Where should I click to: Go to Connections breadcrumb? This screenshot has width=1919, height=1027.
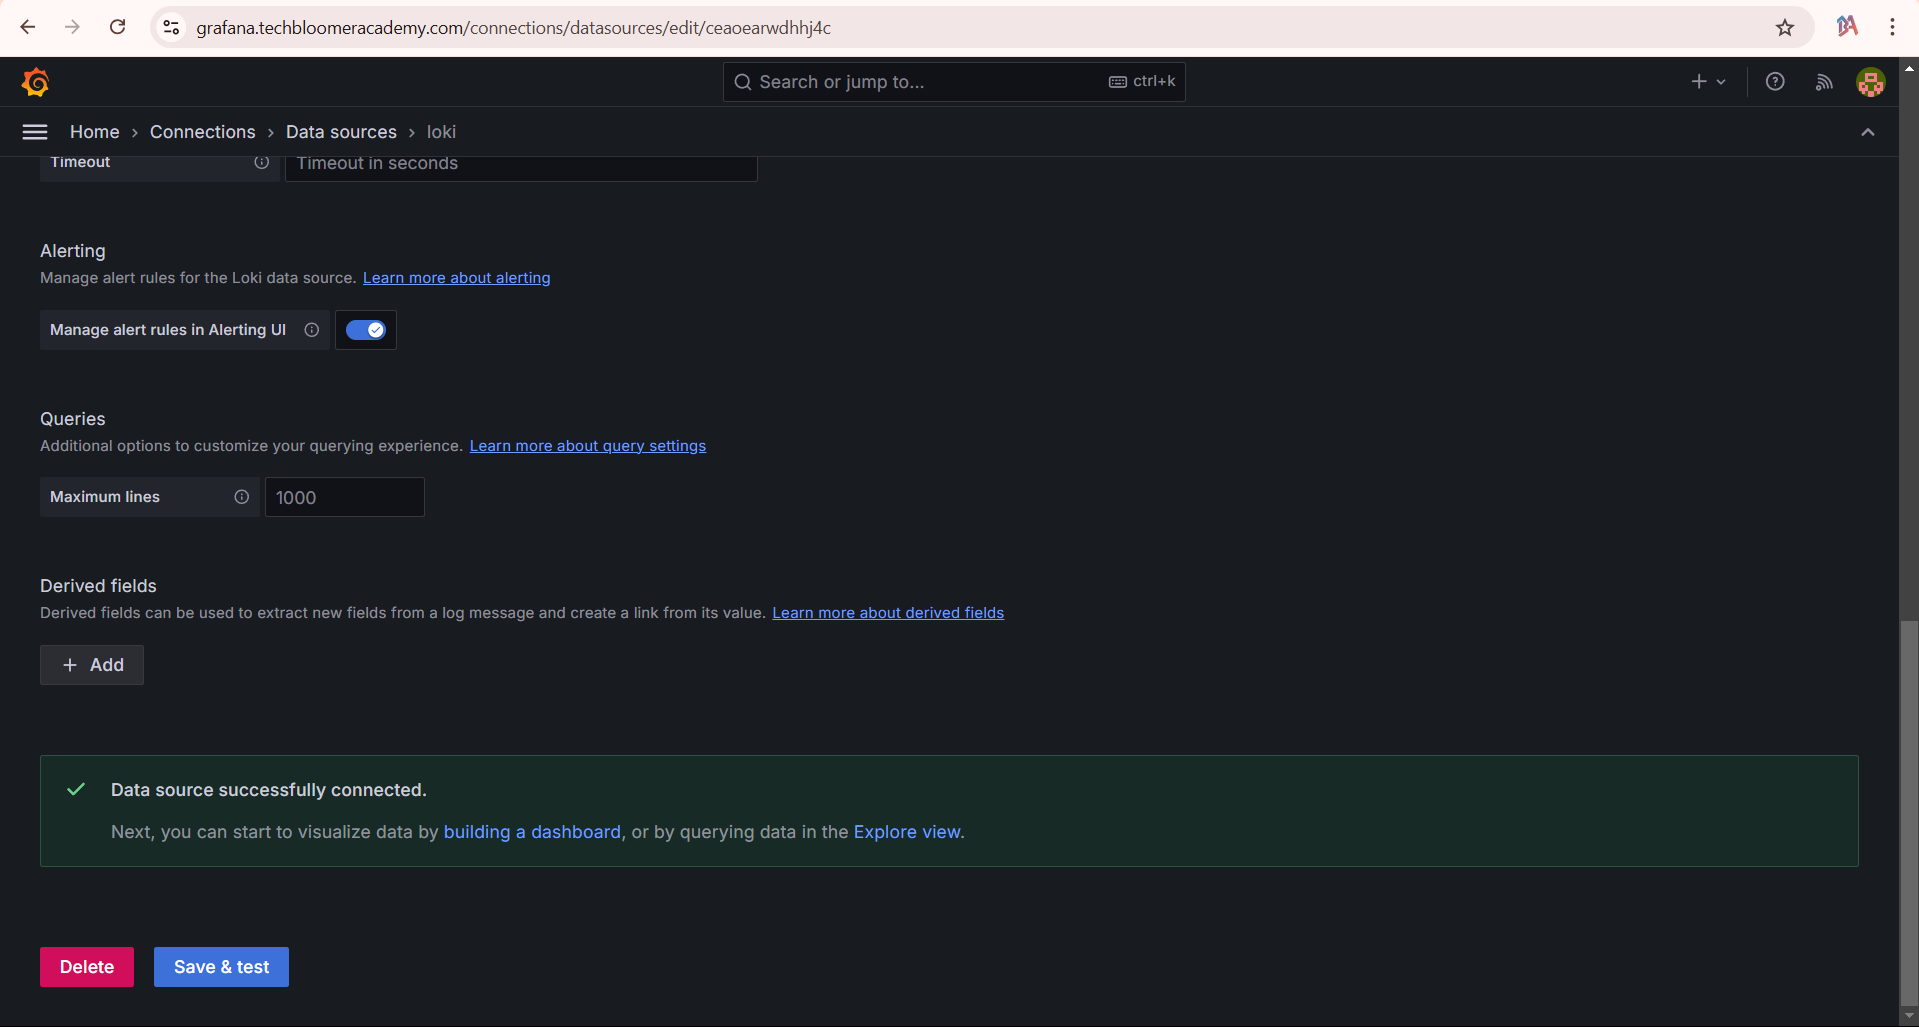202,132
